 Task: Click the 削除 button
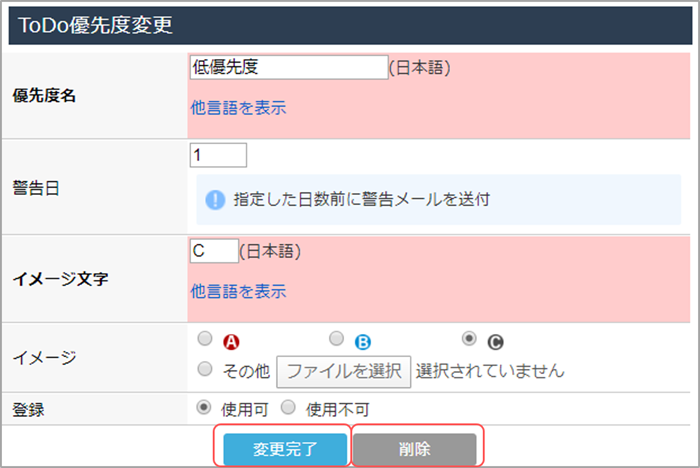415,449
